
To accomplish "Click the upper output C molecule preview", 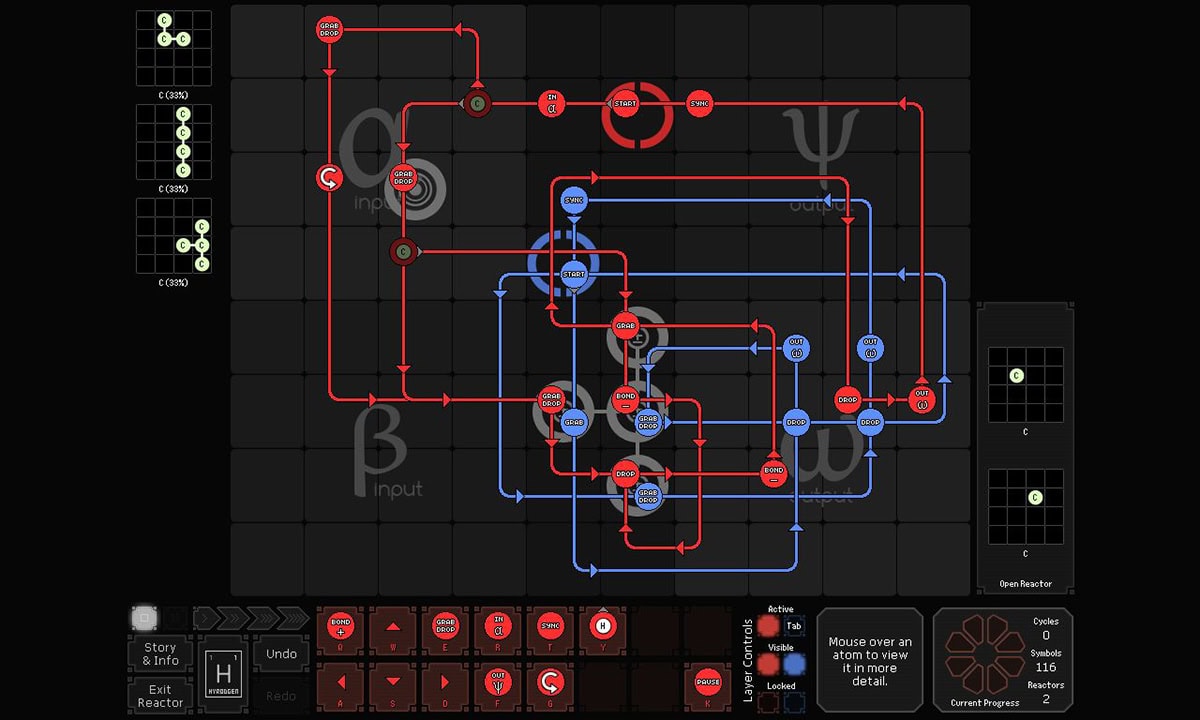I will [x=1025, y=385].
